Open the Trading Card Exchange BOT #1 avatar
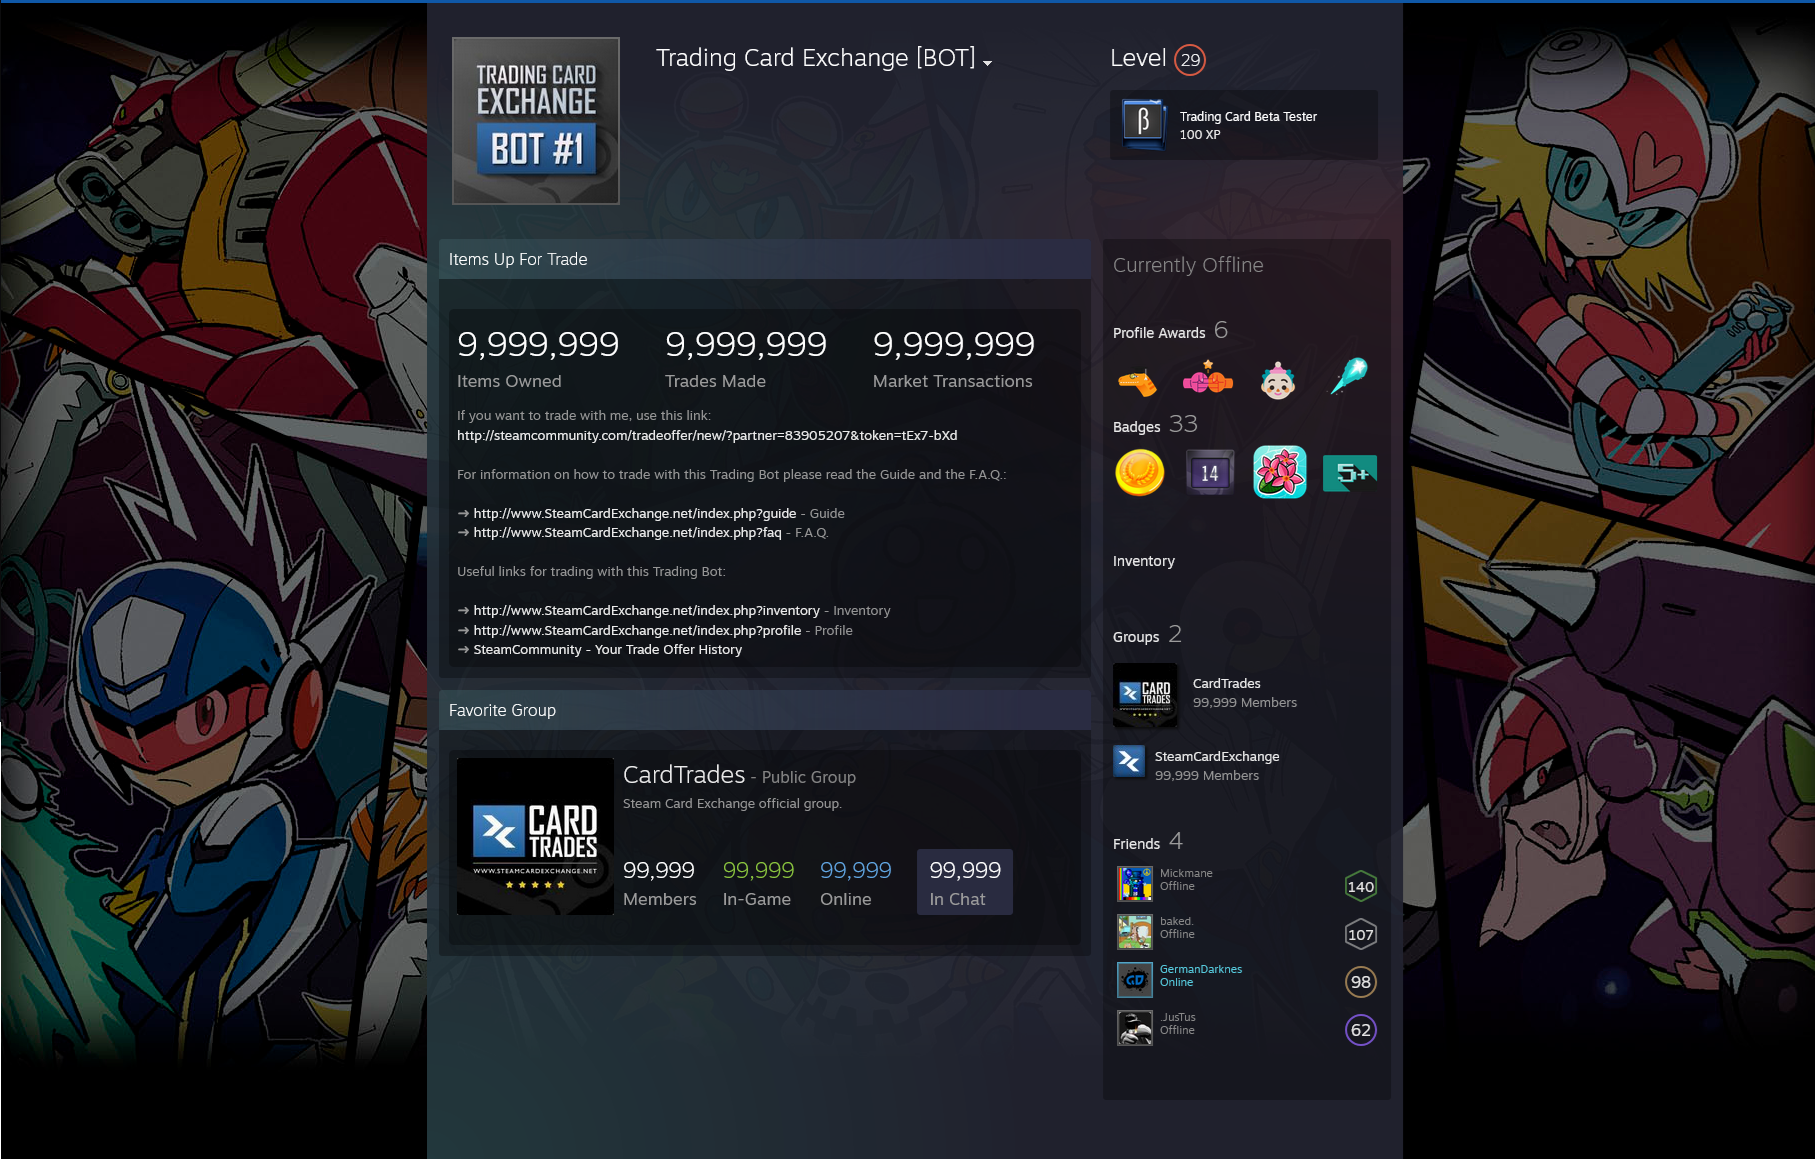Screen dimensions: 1815x1159 pyautogui.click(x=536, y=121)
